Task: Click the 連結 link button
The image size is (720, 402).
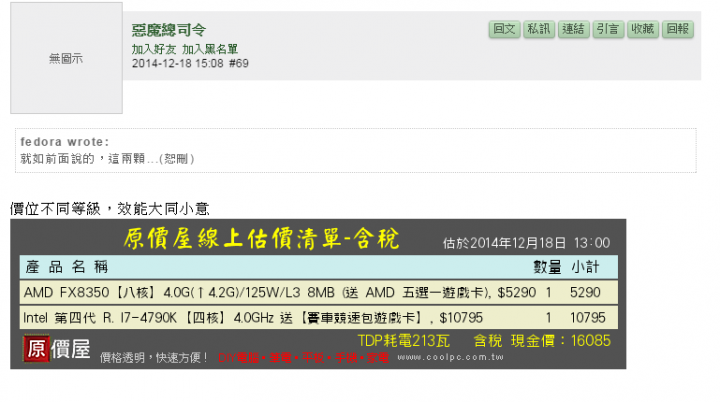Action: point(574,29)
